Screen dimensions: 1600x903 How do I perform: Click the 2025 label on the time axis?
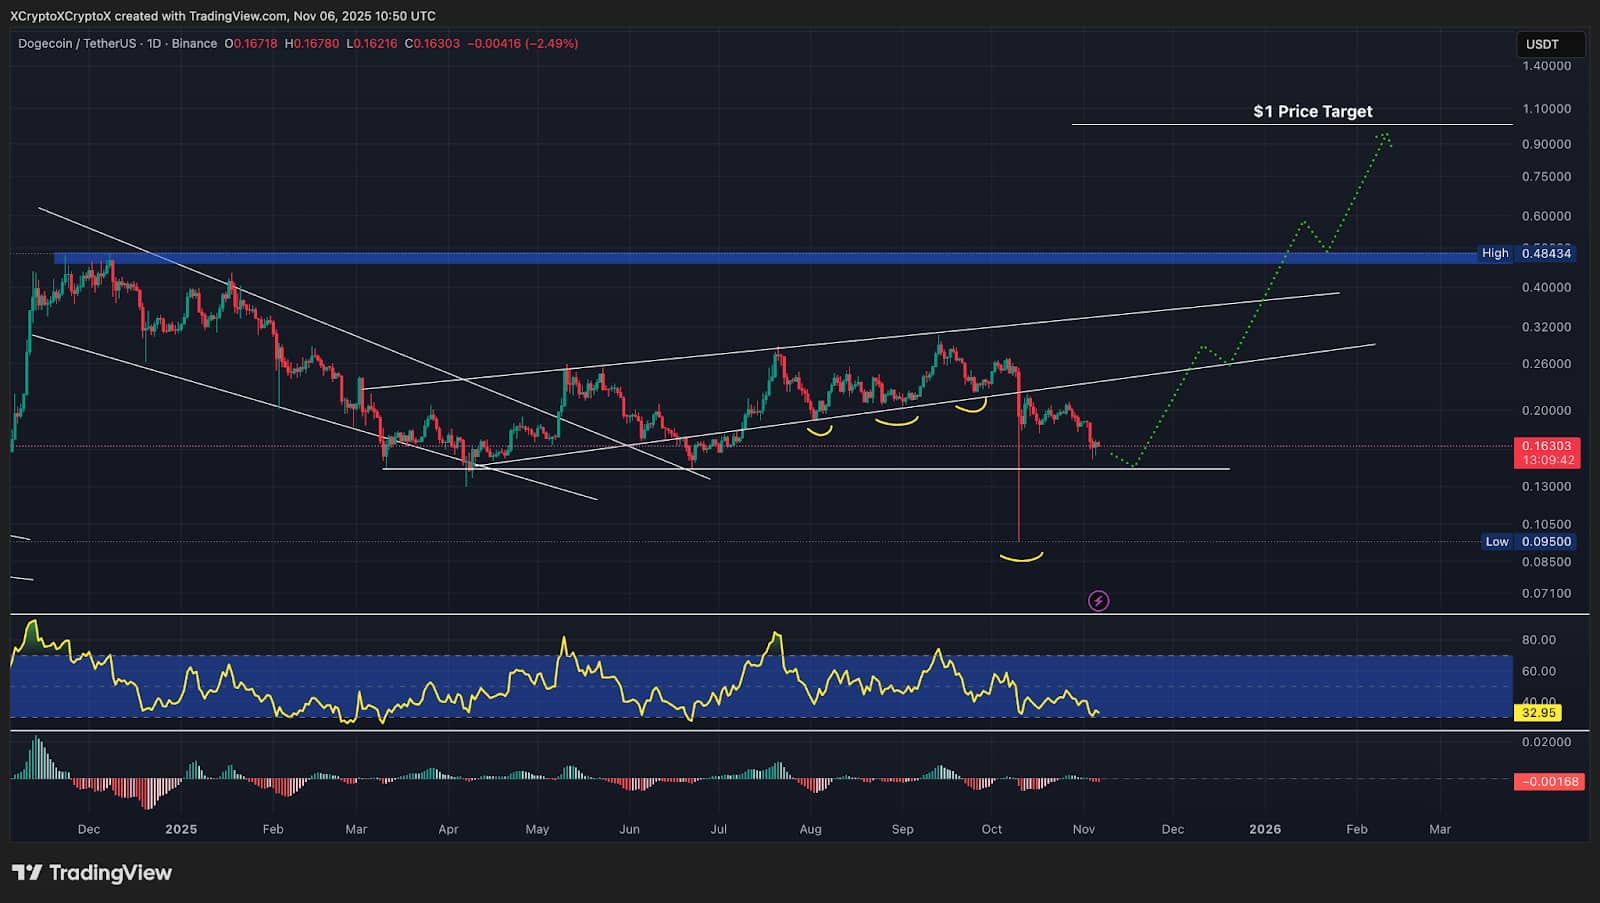tap(181, 829)
